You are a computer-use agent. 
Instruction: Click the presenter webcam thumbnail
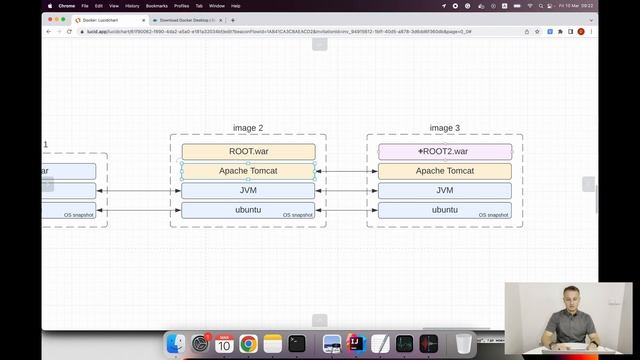click(x=569, y=318)
